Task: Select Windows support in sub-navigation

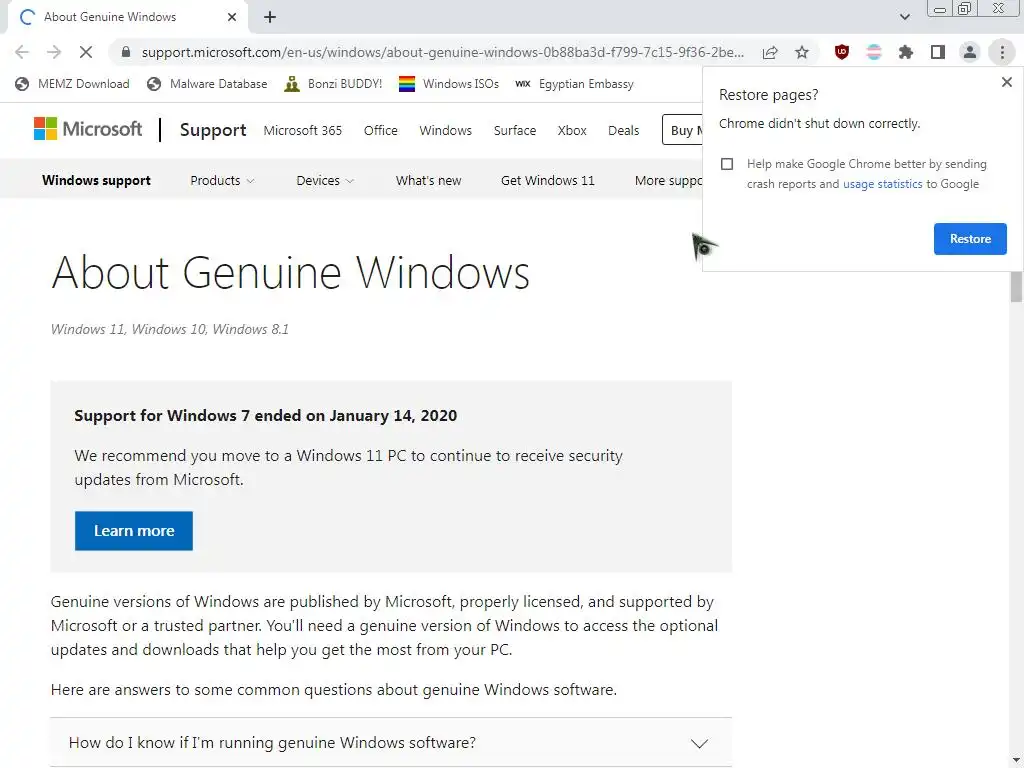Action: [x=96, y=180]
